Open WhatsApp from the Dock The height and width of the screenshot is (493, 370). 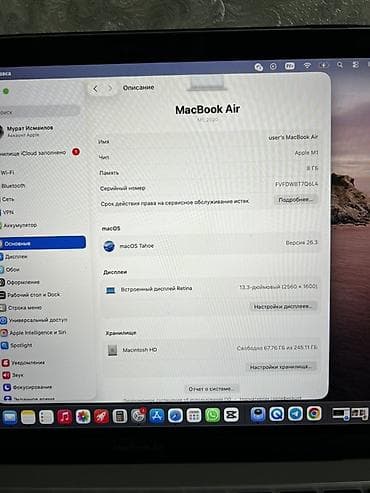click(x=213, y=415)
